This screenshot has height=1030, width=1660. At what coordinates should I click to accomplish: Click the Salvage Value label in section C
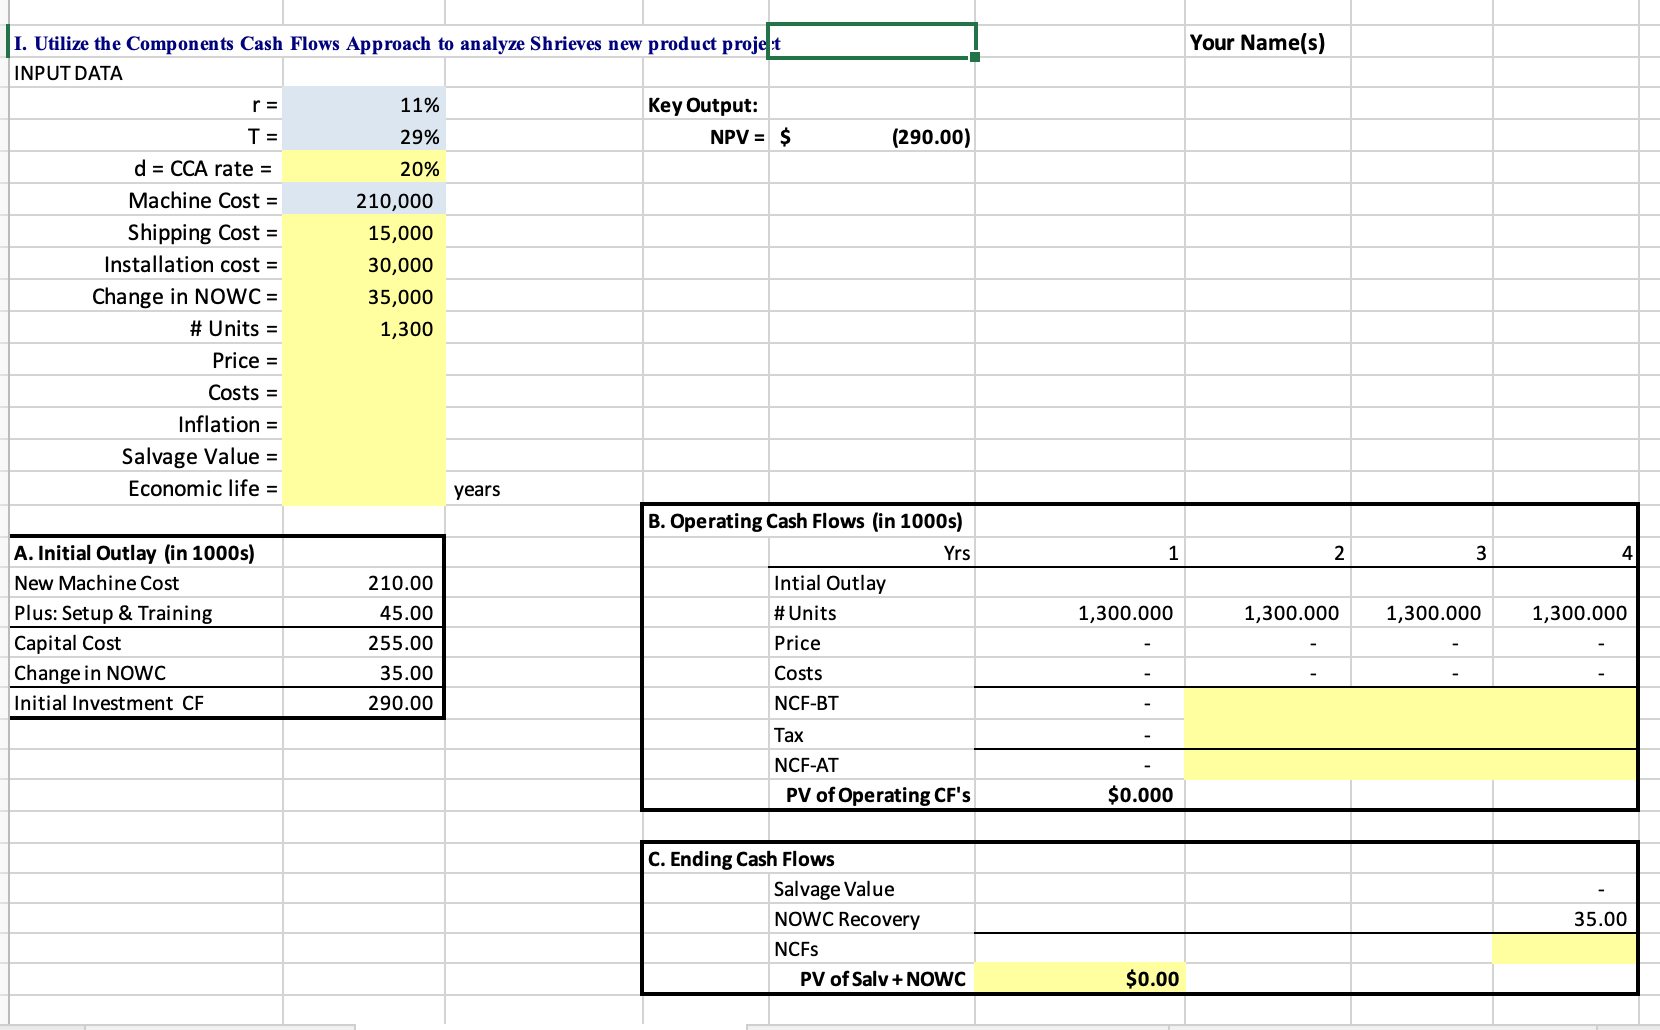click(x=834, y=889)
